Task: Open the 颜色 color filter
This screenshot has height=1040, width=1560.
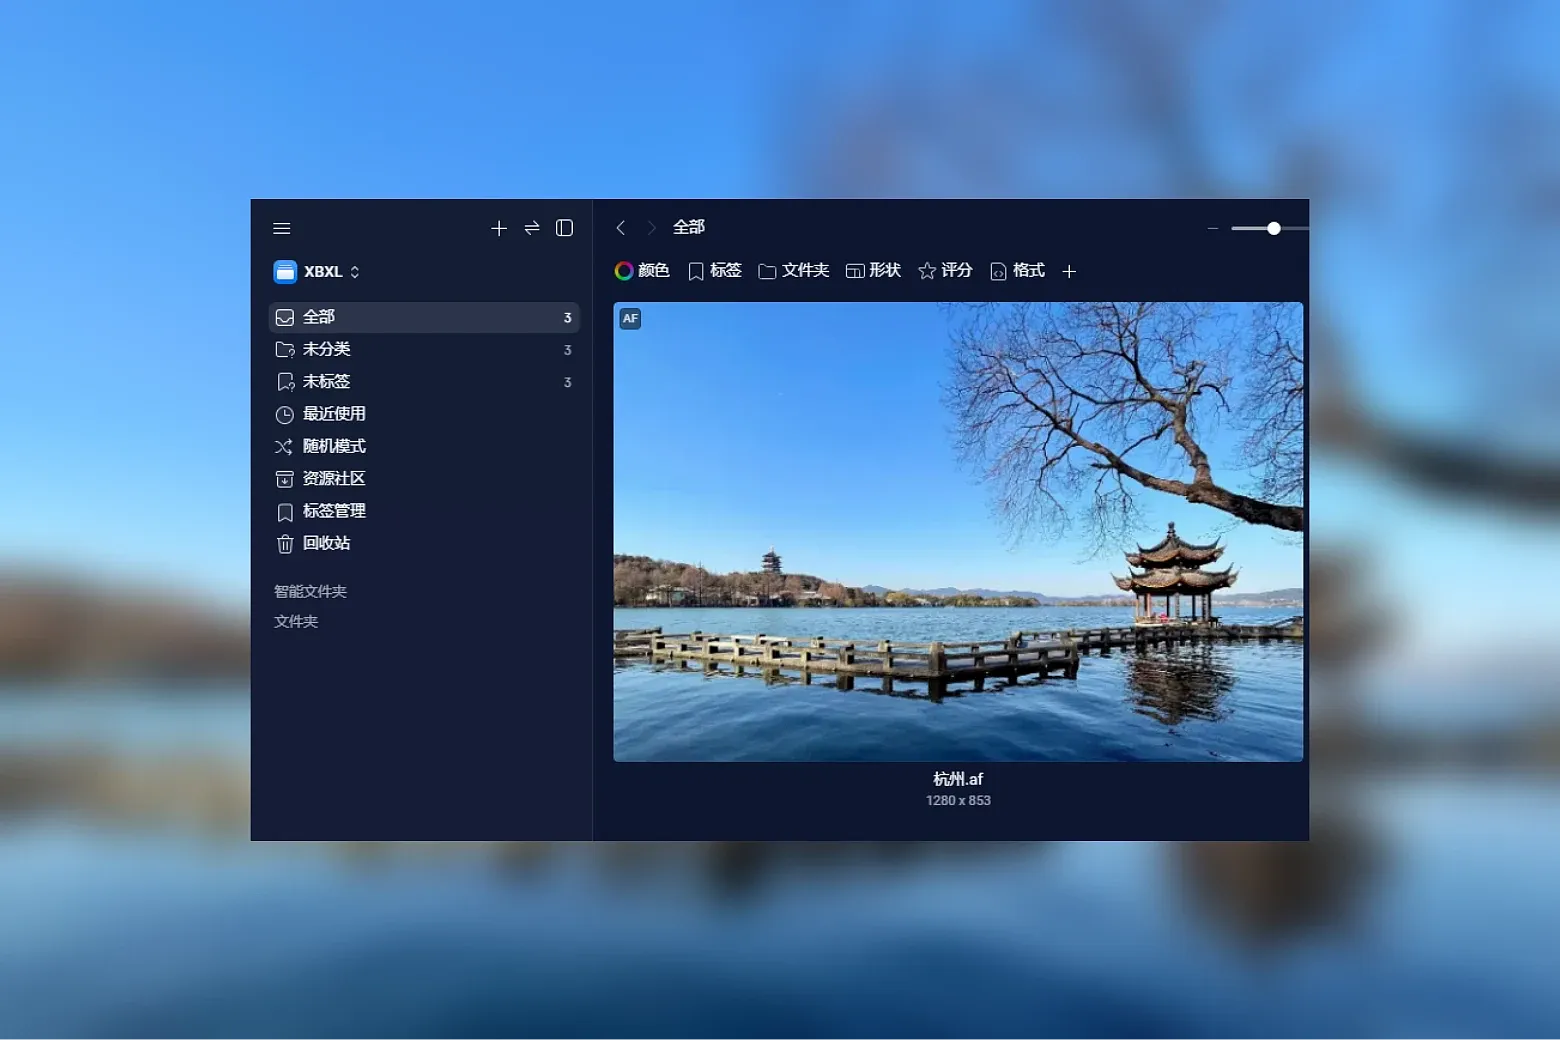Action: pyautogui.click(x=642, y=271)
